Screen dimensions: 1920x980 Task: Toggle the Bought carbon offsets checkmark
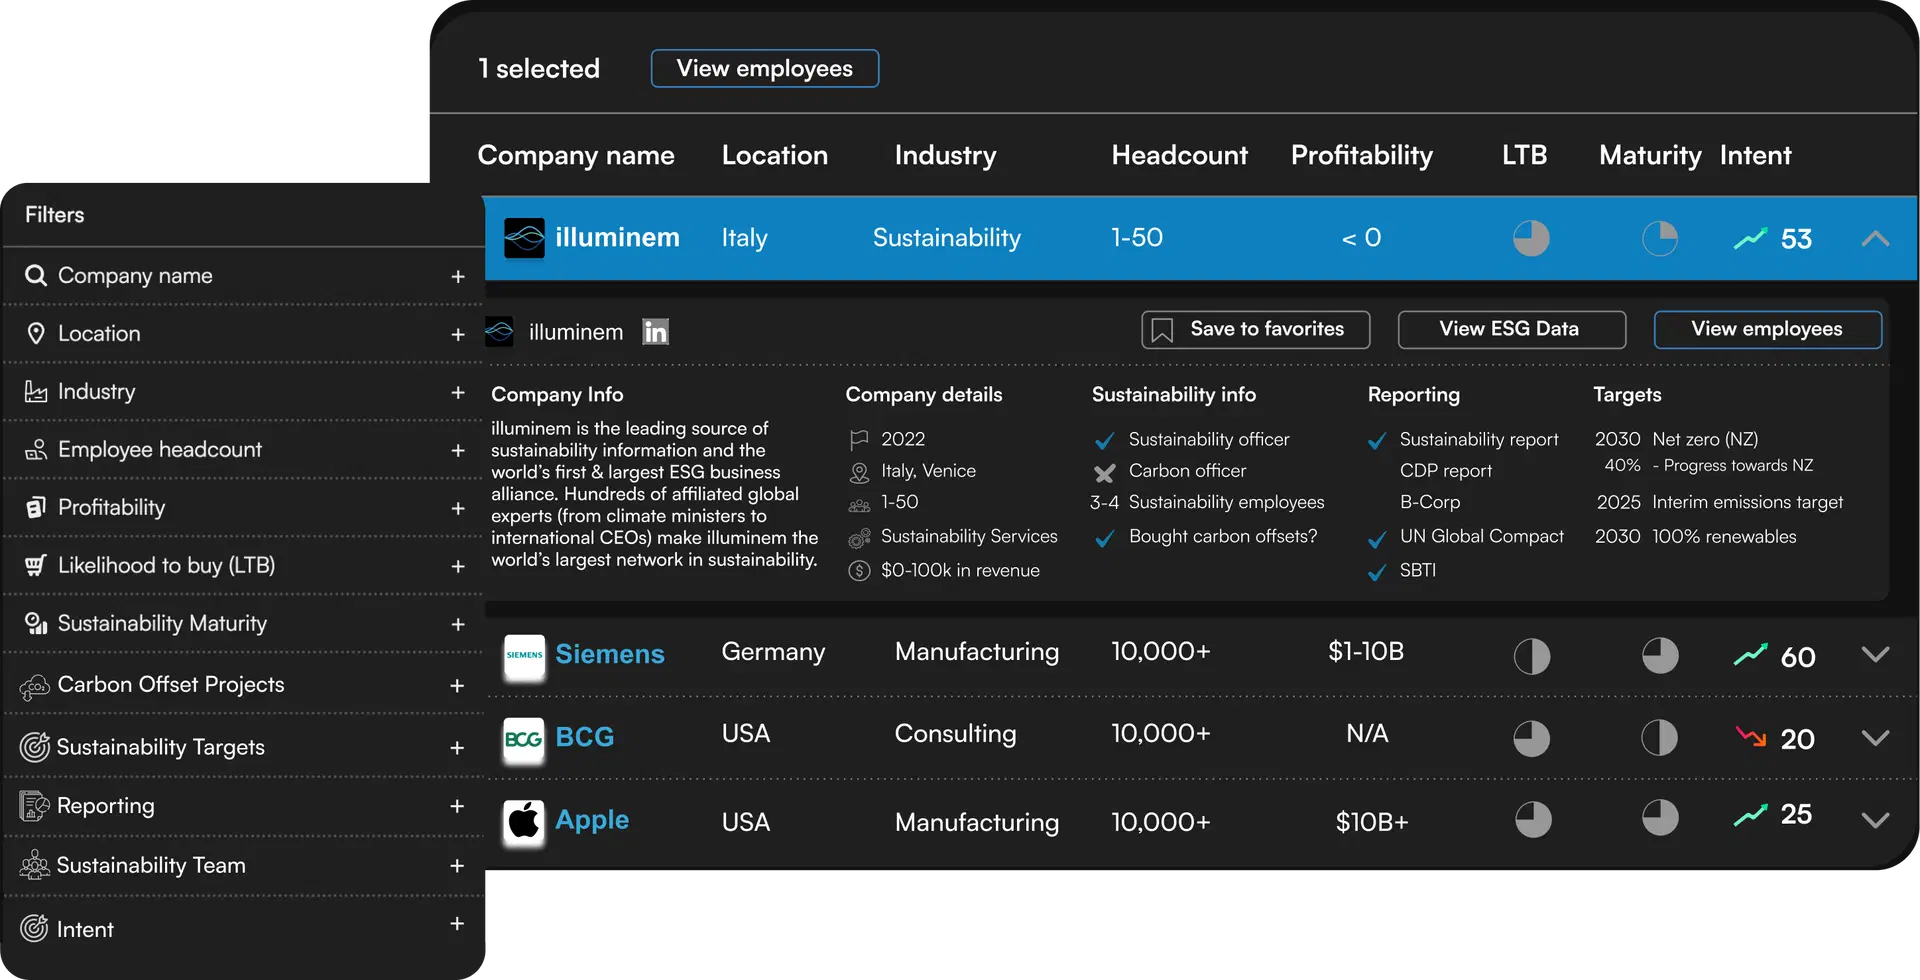click(1105, 538)
